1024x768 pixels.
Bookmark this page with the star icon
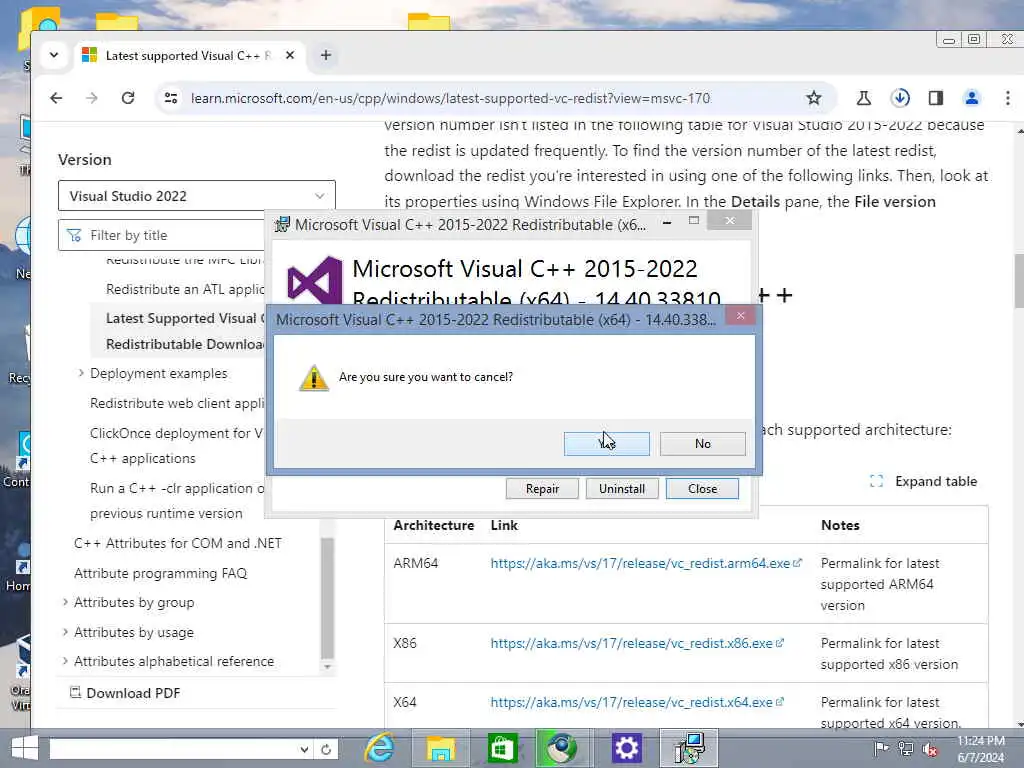tap(813, 98)
